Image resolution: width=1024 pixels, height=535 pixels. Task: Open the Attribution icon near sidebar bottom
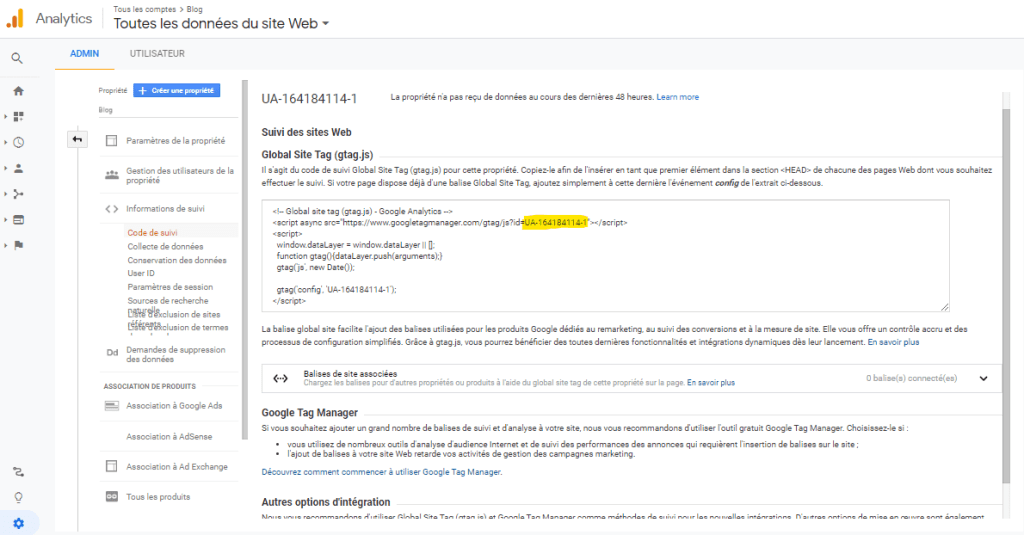tap(18, 472)
